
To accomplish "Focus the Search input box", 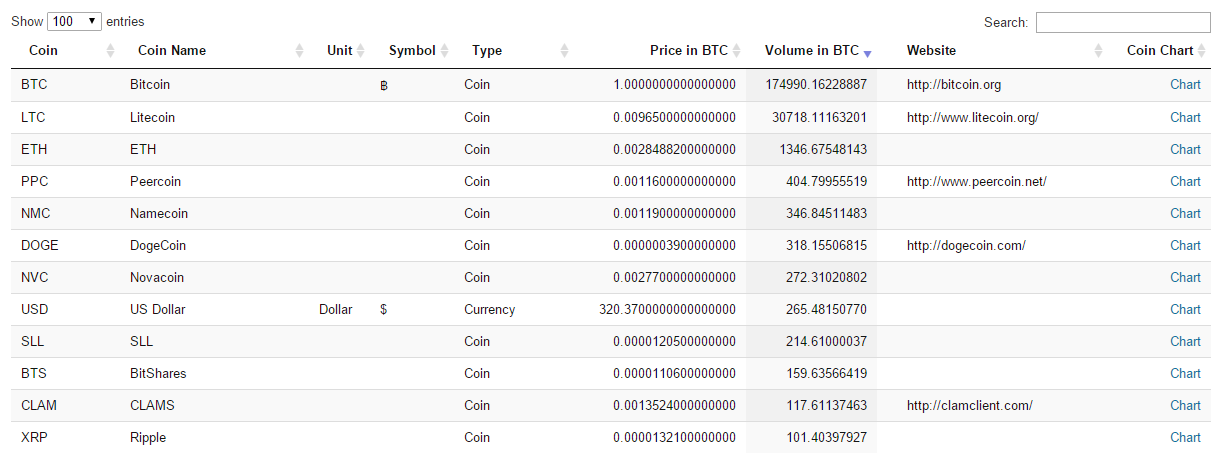I will click(x=1123, y=22).
